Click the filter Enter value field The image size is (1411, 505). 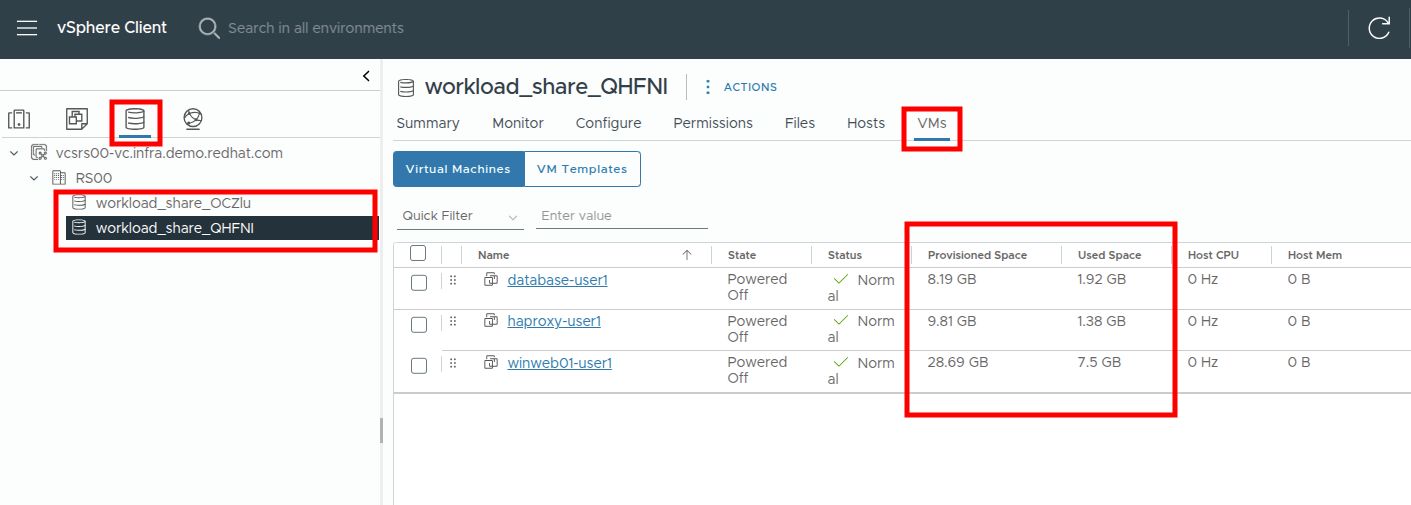click(621, 216)
